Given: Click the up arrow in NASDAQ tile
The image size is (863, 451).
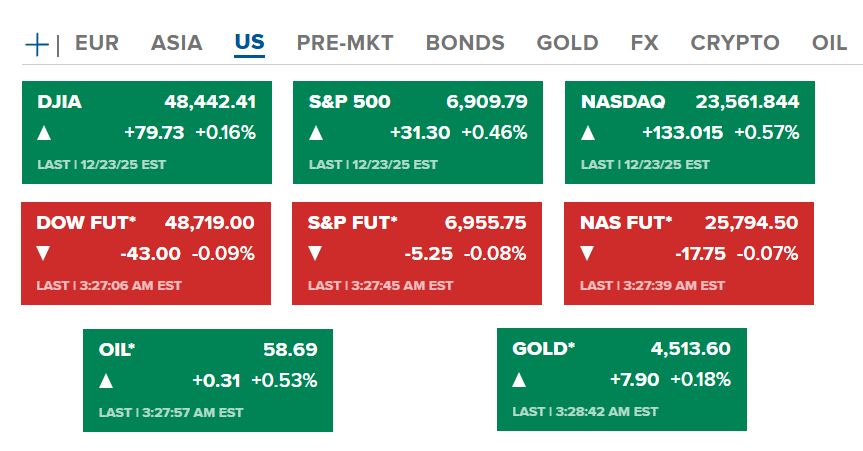Looking at the screenshot, I should coord(588,133).
